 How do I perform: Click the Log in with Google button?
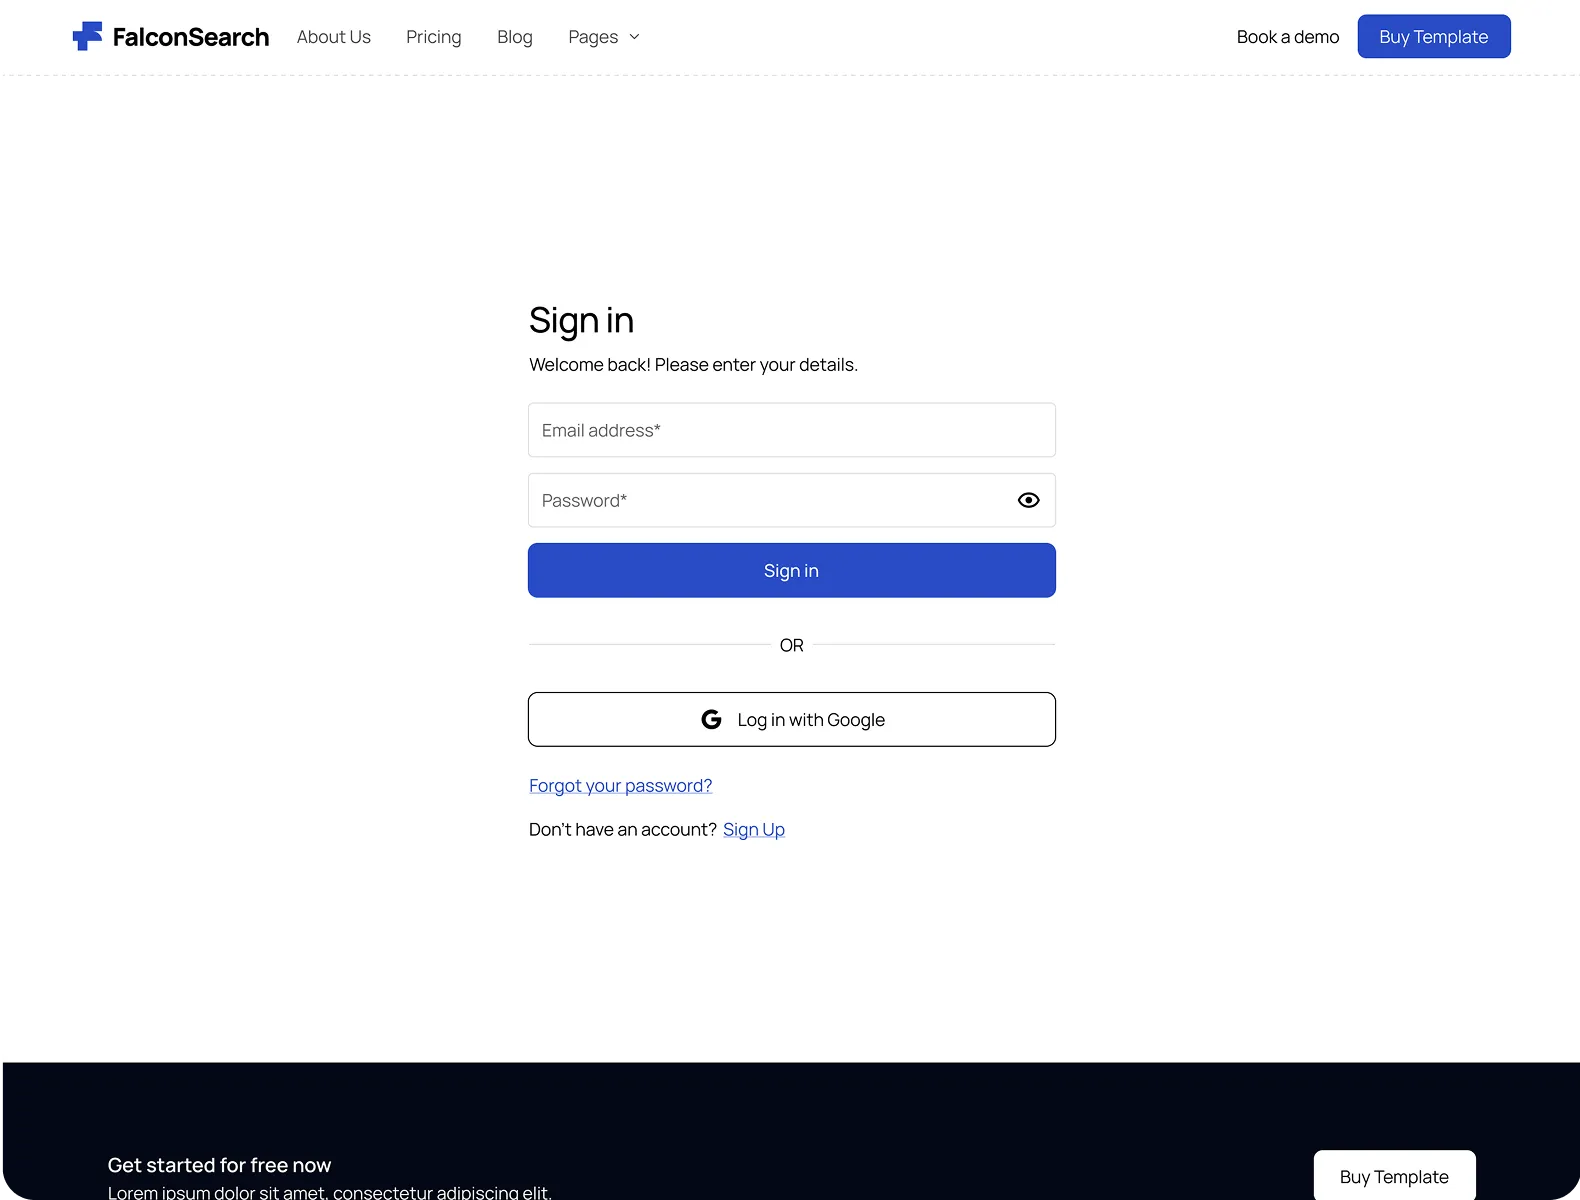point(792,719)
